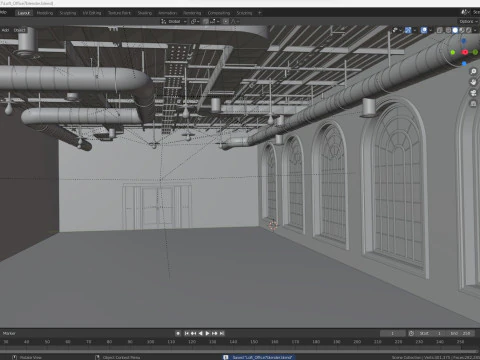Click the upper blue Z axis gizmo dot
Image resolution: width=480 pixels, height=360 pixels.
point(464,41)
